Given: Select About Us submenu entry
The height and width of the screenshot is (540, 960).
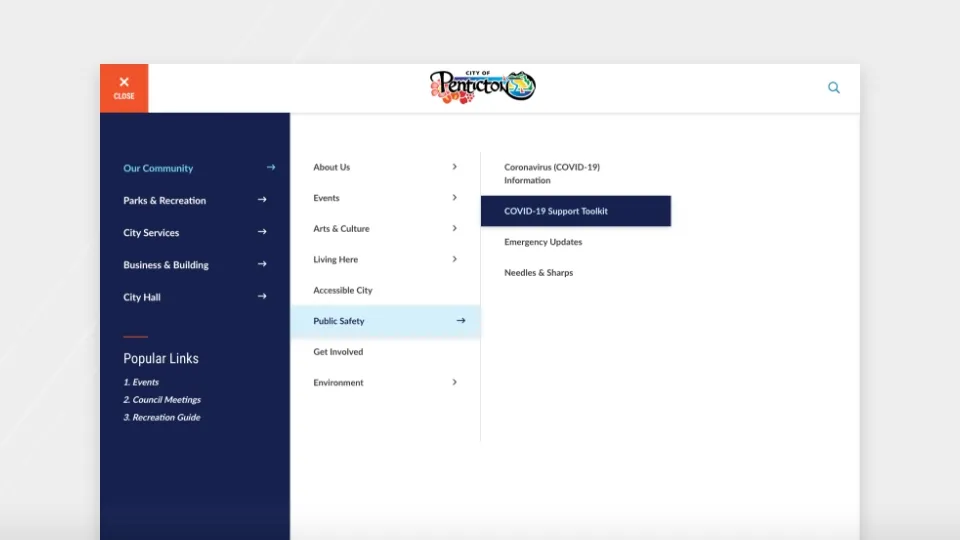Looking at the screenshot, I should [331, 167].
